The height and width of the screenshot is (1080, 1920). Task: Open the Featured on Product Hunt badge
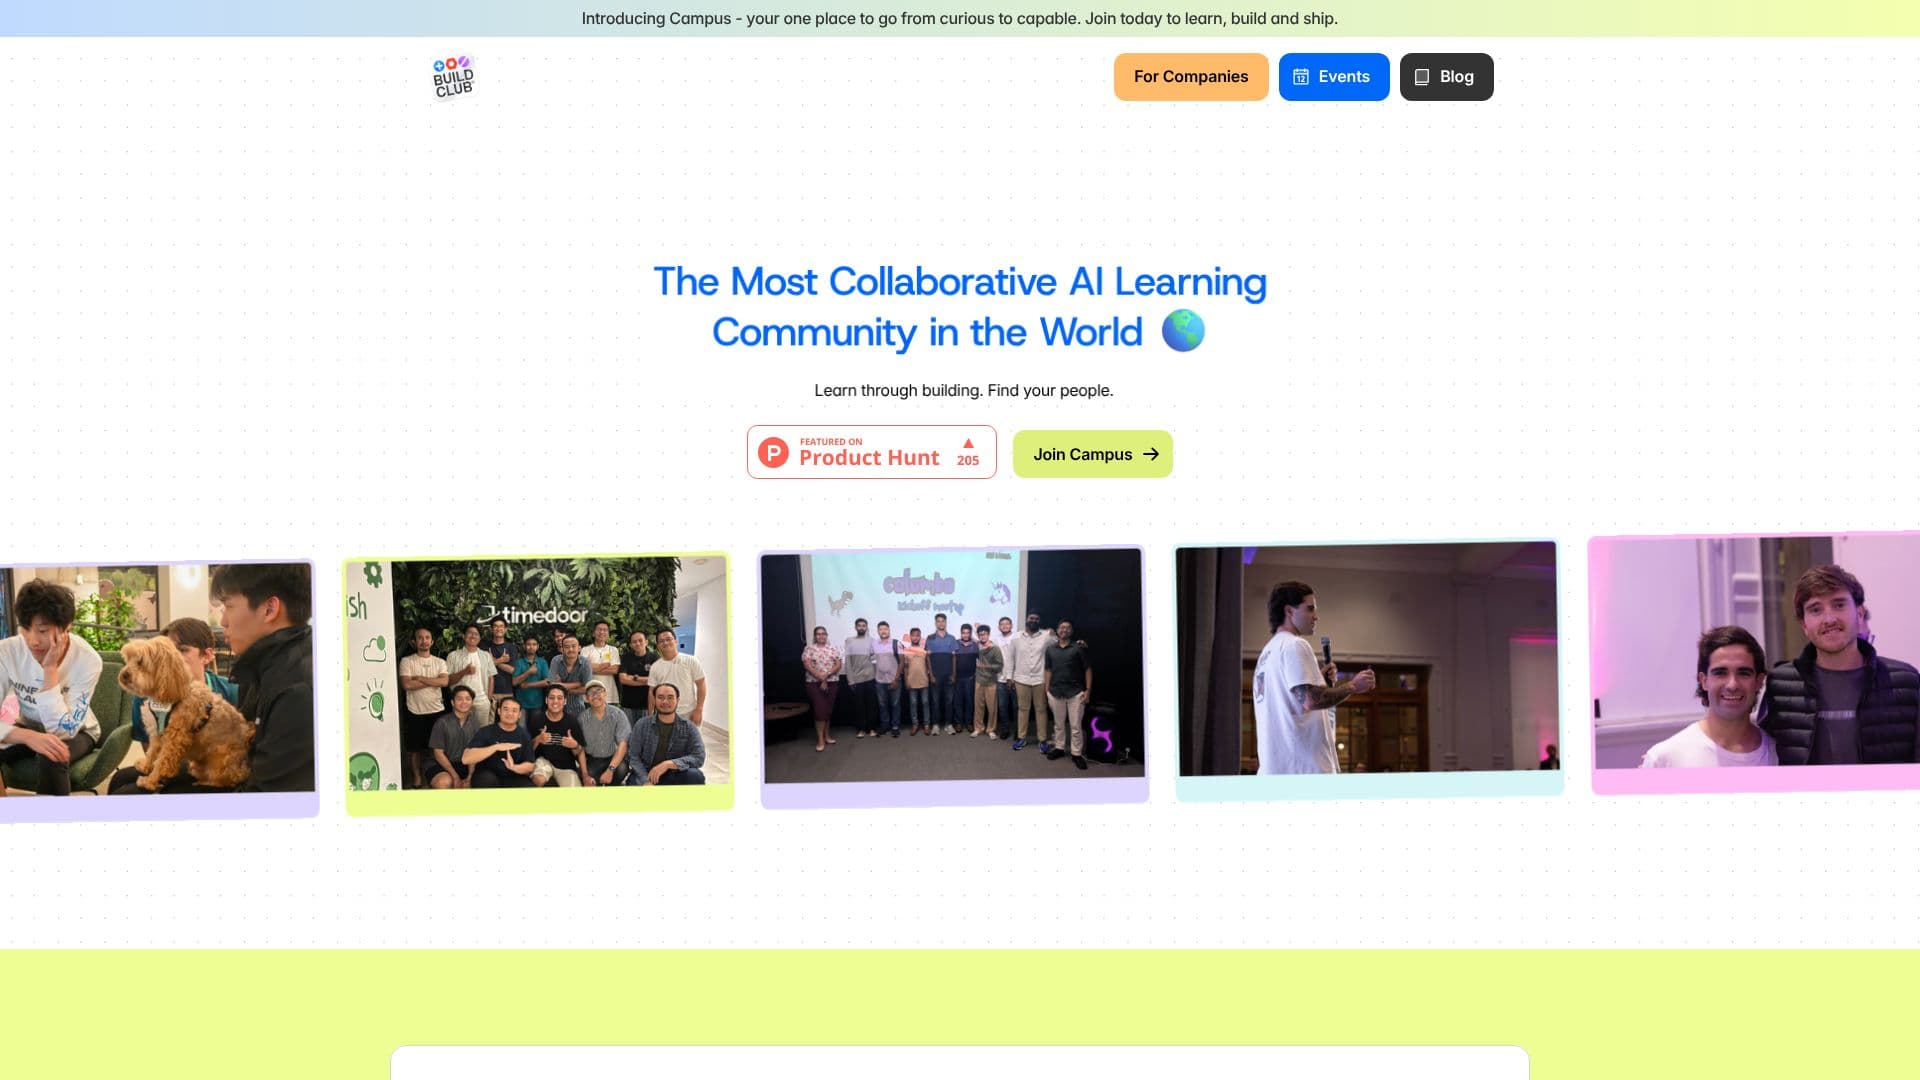871,452
